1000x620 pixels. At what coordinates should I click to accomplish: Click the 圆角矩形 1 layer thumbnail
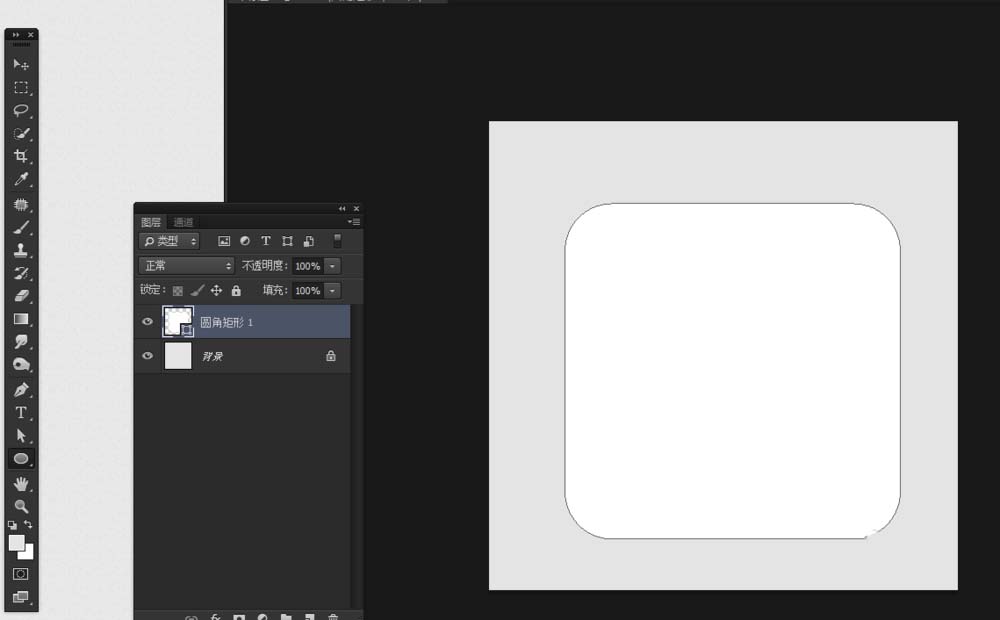pos(177,322)
